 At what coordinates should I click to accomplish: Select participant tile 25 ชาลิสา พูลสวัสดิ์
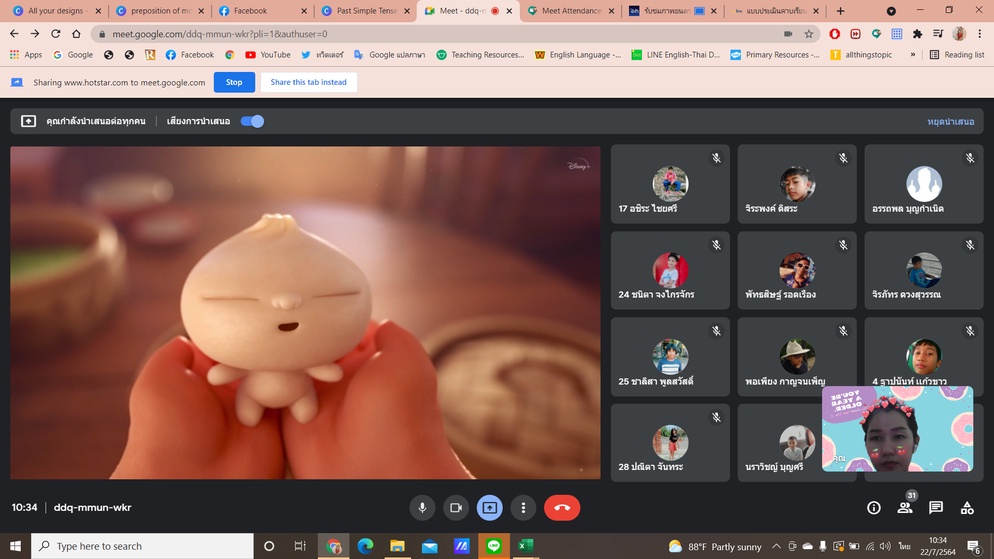coord(670,357)
